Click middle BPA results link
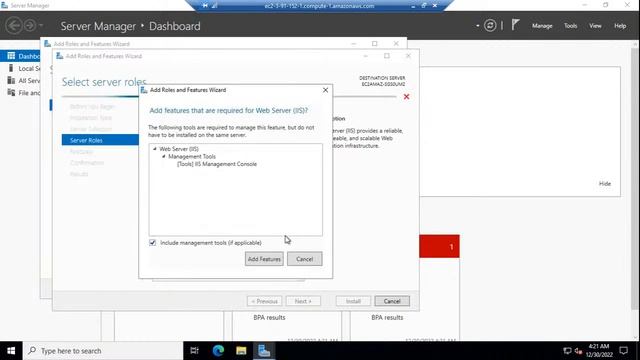Image resolution: width=640 pixels, height=360 pixels. pos(269,317)
